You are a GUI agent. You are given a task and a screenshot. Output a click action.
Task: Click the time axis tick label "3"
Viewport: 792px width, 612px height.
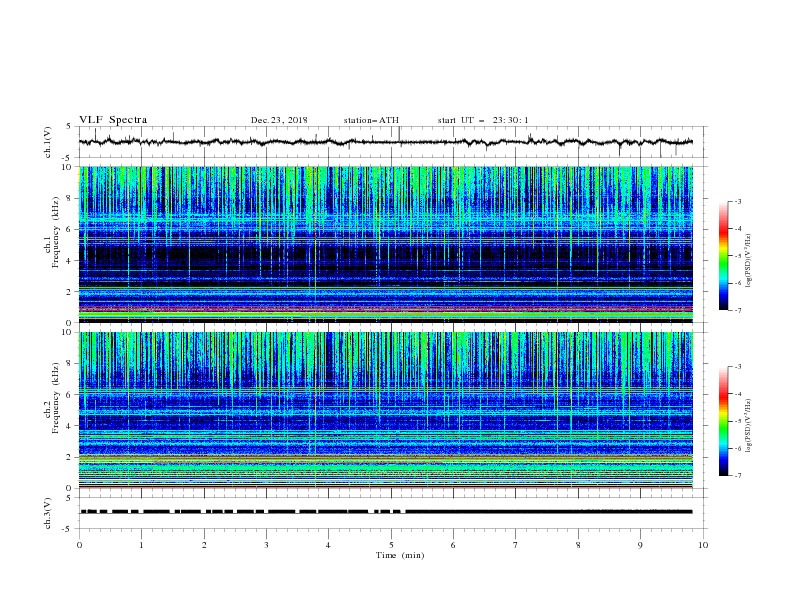pyautogui.click(x=267, y=545)
